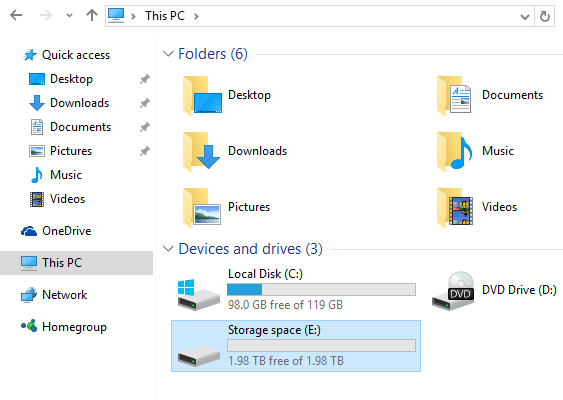Collapse the Devices and drives section
This screenshot has width=563, height=400.
coord(168,248)
